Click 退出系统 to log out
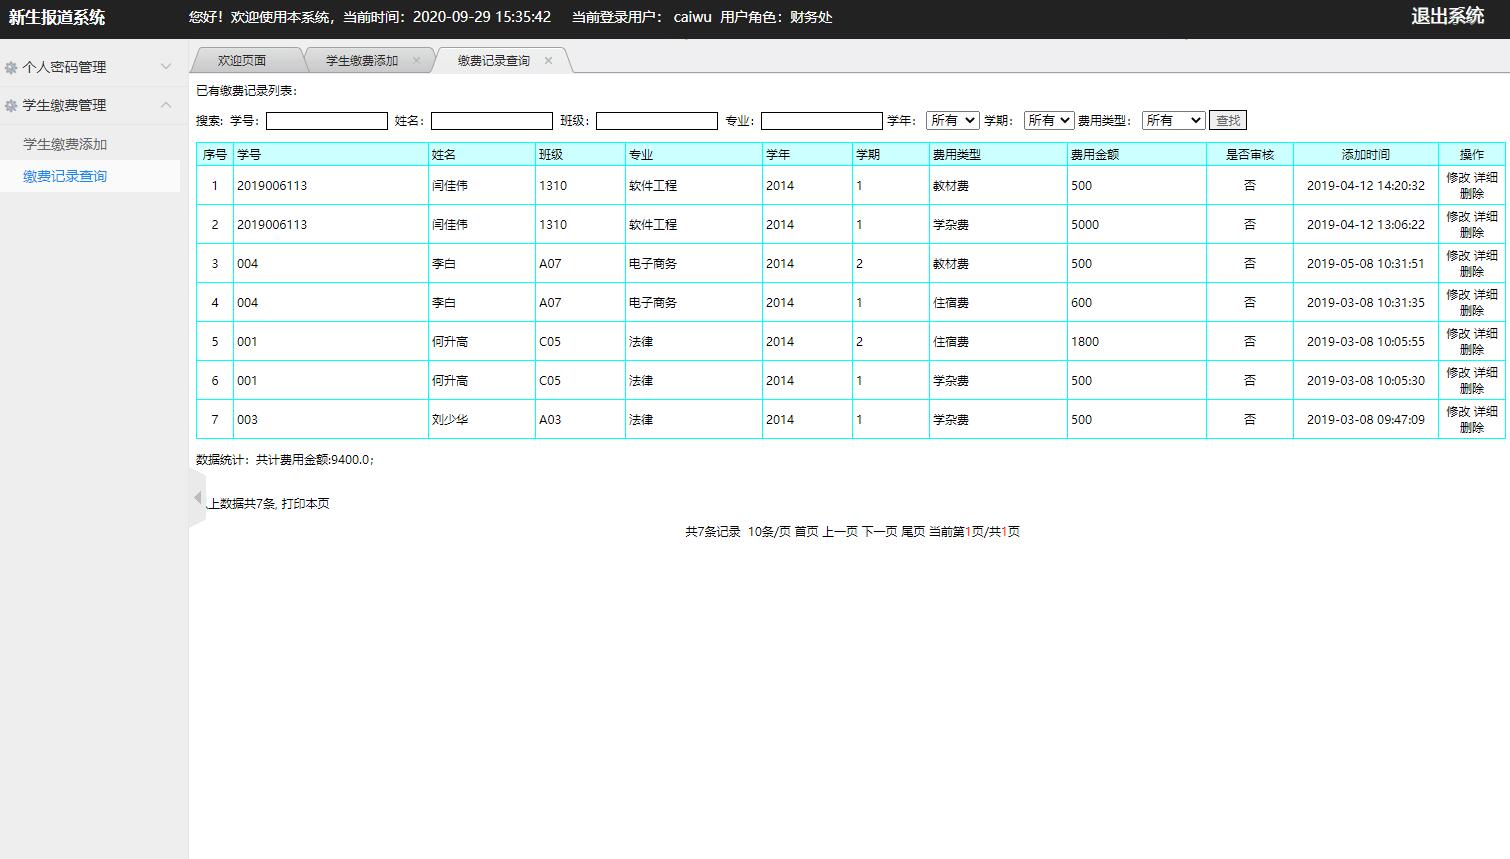1510x859 pixels. coord(1447,17)
